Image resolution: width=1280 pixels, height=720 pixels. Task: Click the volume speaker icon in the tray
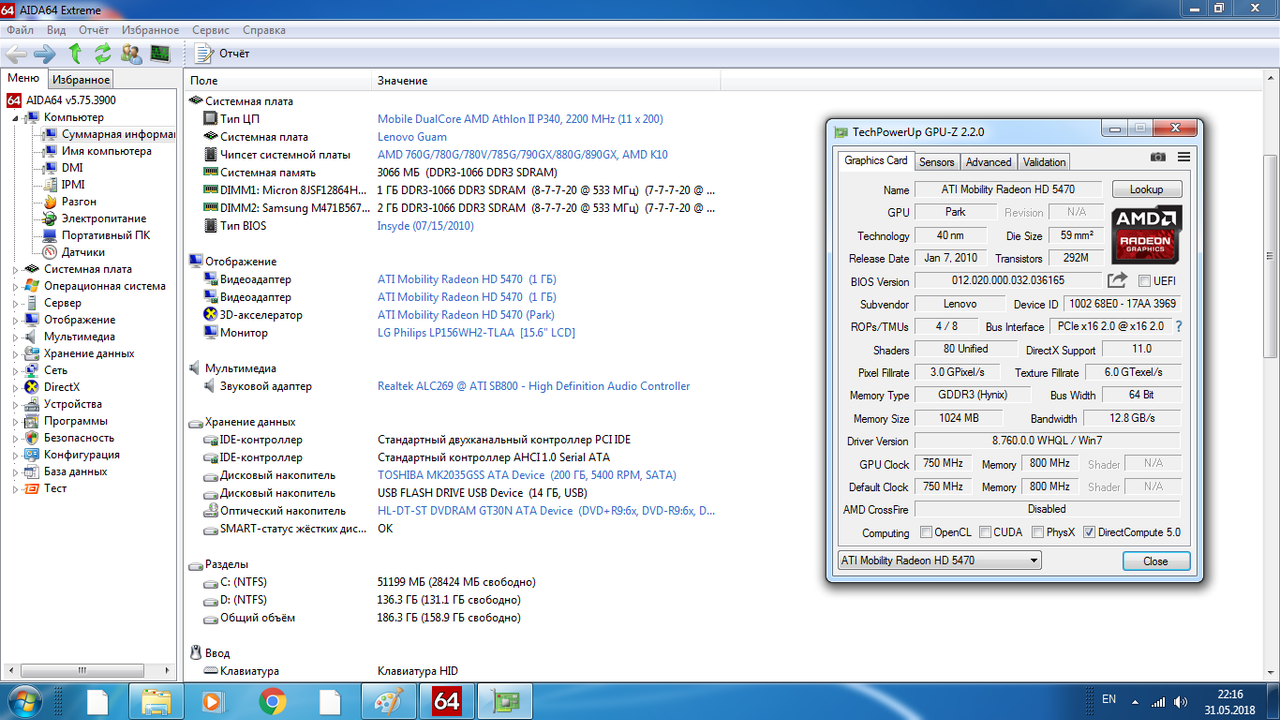pyautogui.click(x=1182, y=700)
